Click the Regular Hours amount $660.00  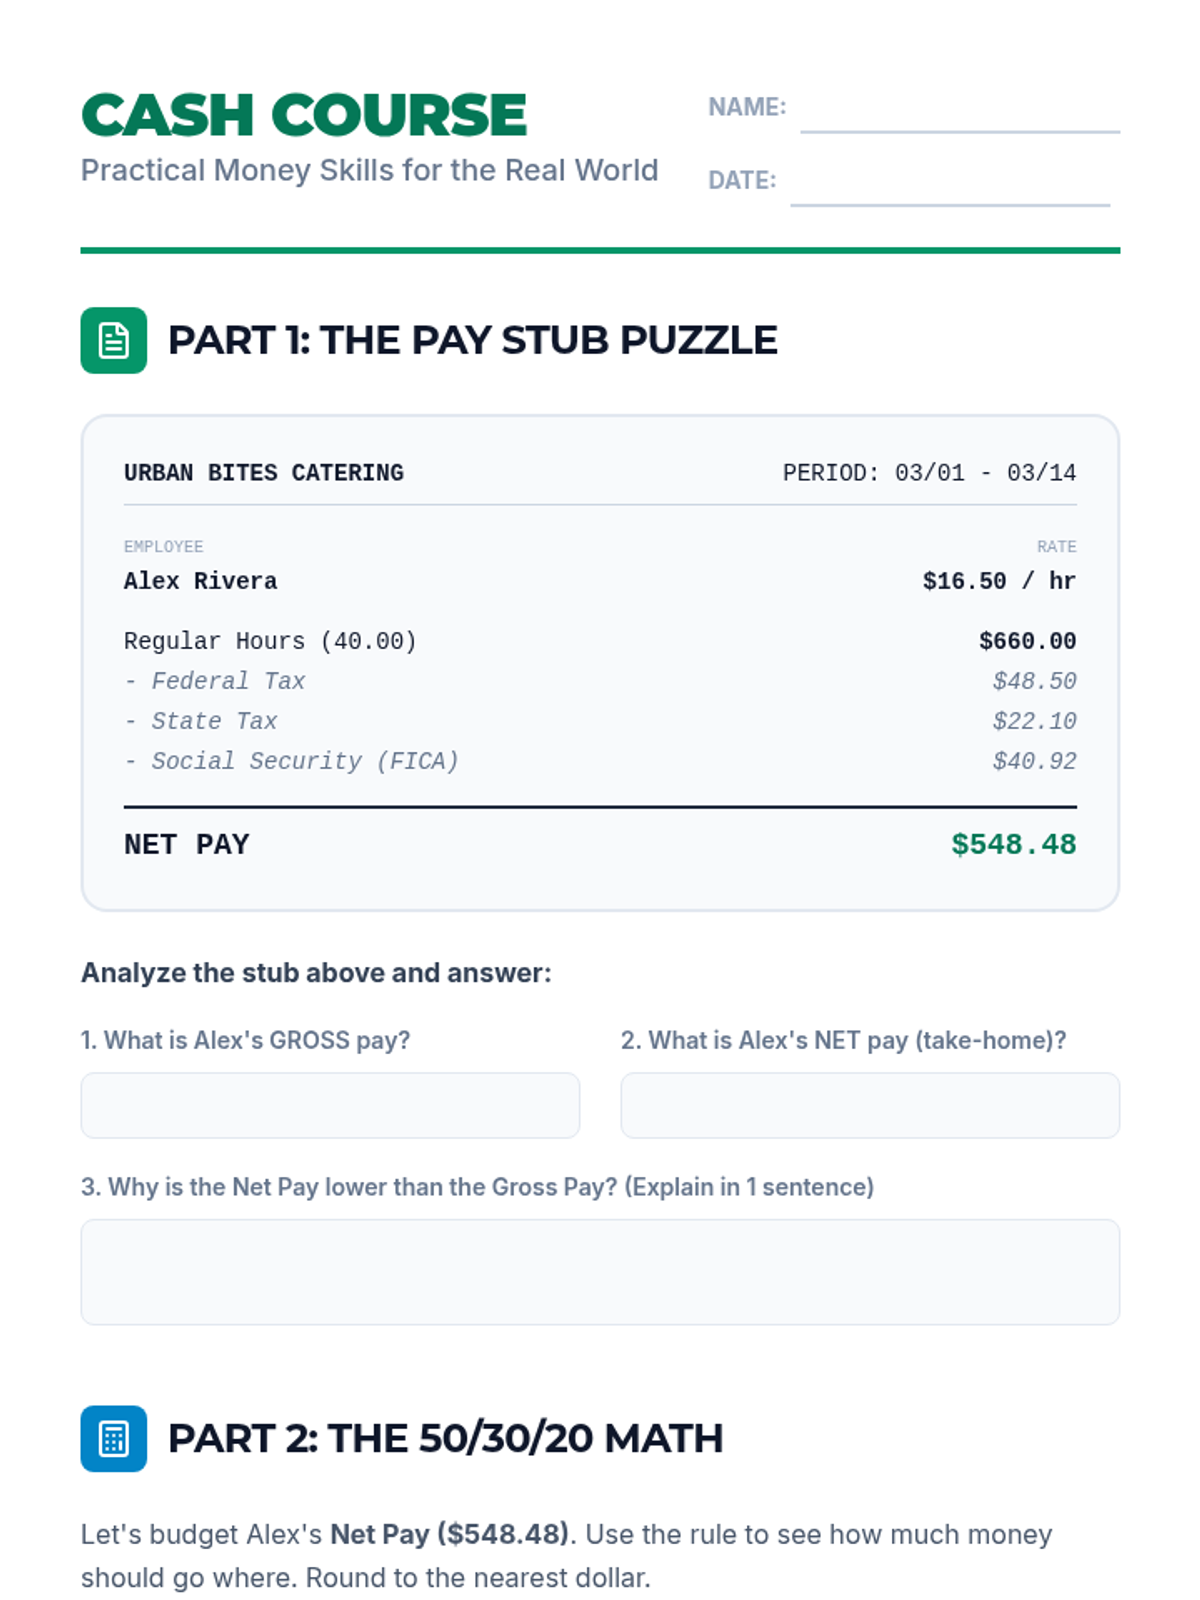click(1027, 641)
